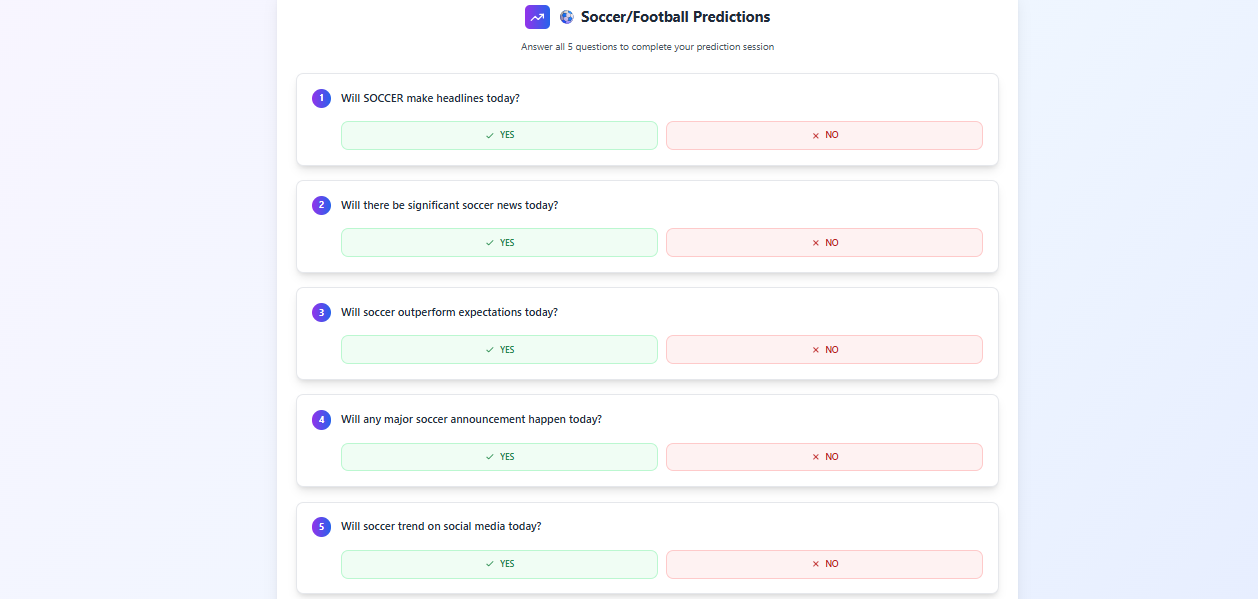The image size is (1258, 599).
Task: Answer NO to 'Will SOCCER make headlines today?'
Action: click(824, 134)
